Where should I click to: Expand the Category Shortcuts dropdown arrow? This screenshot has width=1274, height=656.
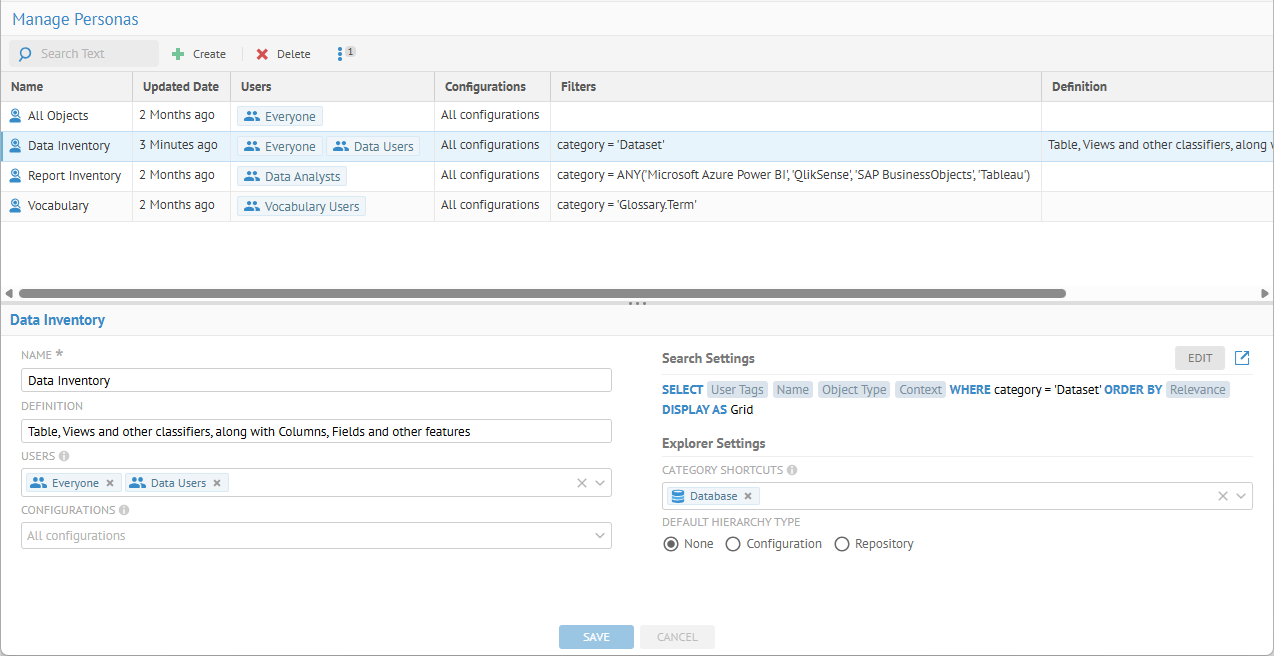click(x=1241, y=496)
